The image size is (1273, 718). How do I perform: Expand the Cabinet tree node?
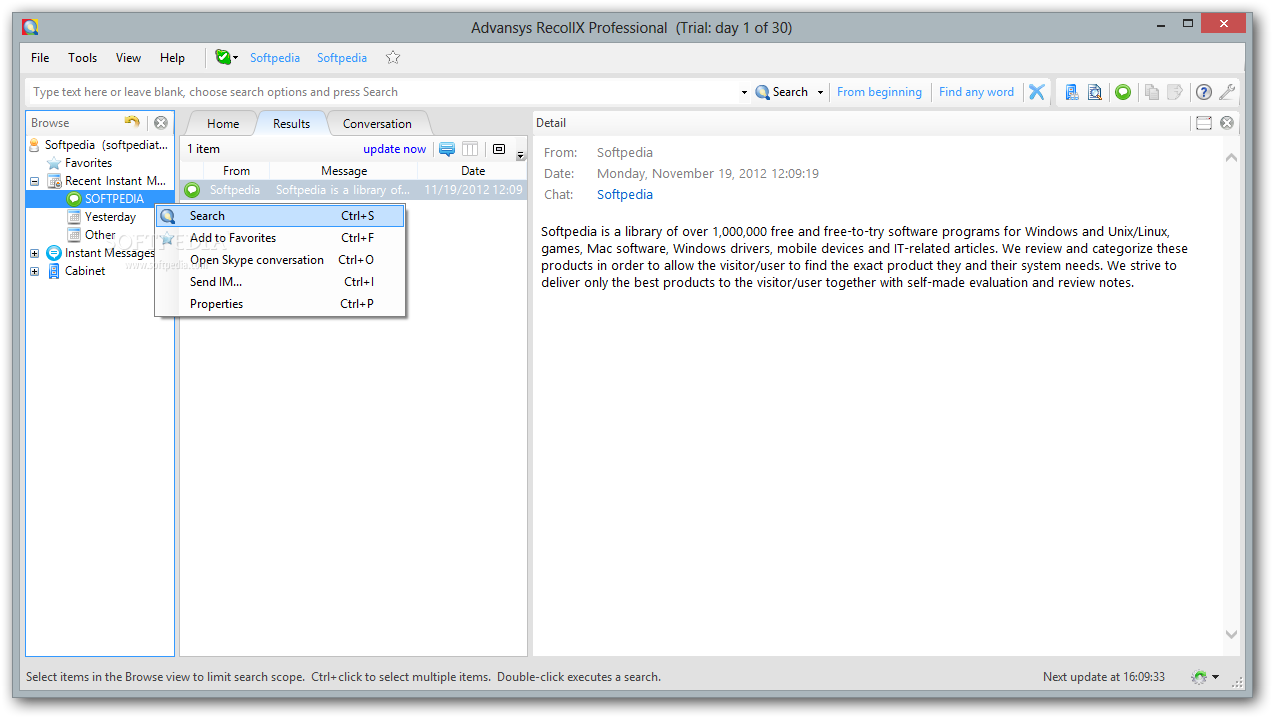click(34, 271)
